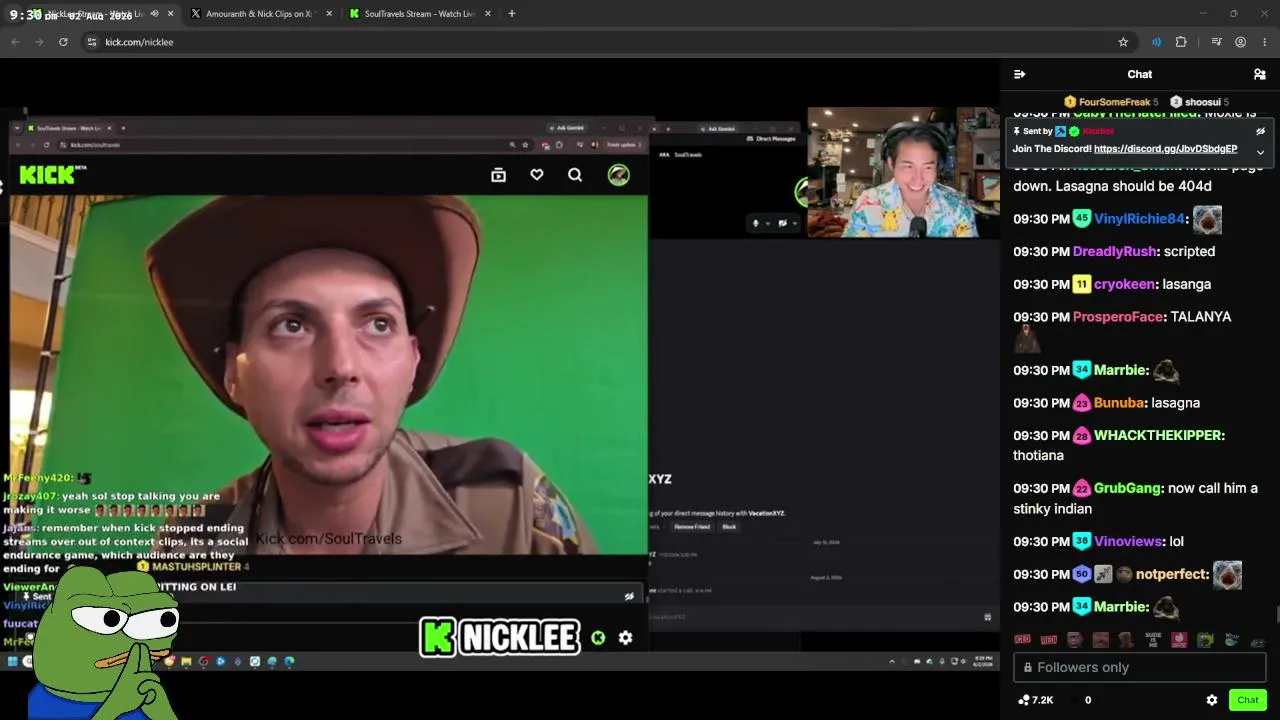The height and width of the screenshot is (720, 1280).
Task: Pick the green frog emote in quick emotes
Action: (1204, 640)
